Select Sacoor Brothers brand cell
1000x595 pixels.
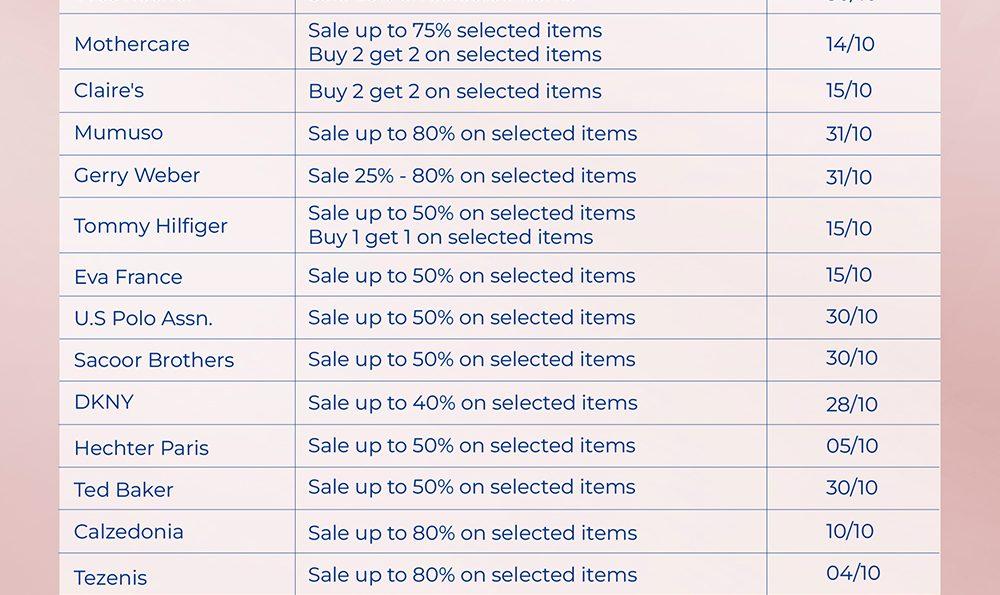tap(154, 361)
